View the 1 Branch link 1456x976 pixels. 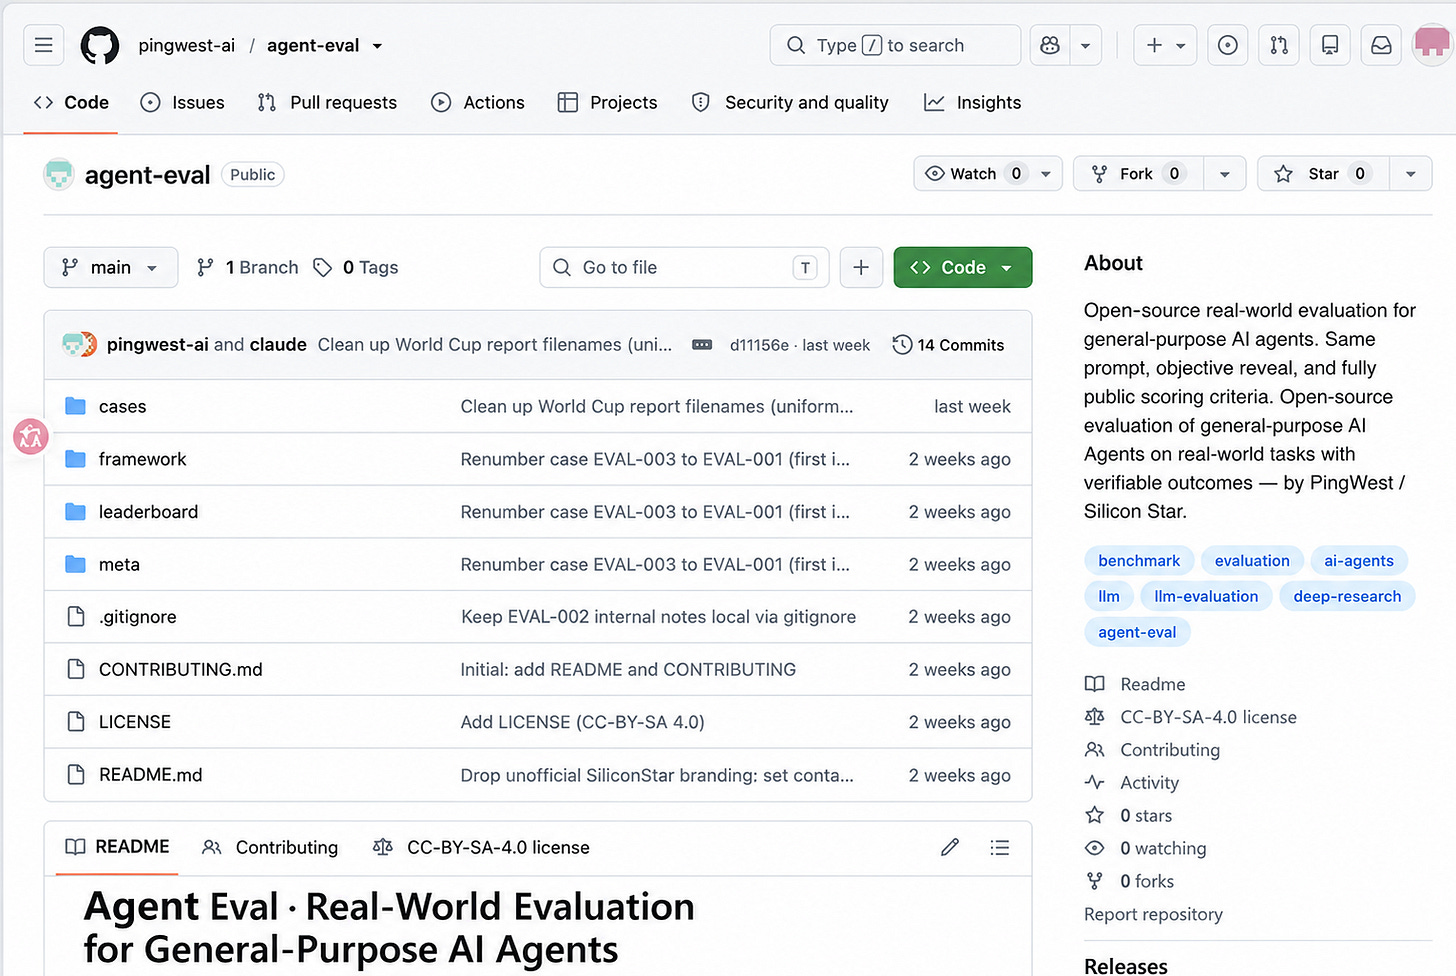(x=248, y=267)
